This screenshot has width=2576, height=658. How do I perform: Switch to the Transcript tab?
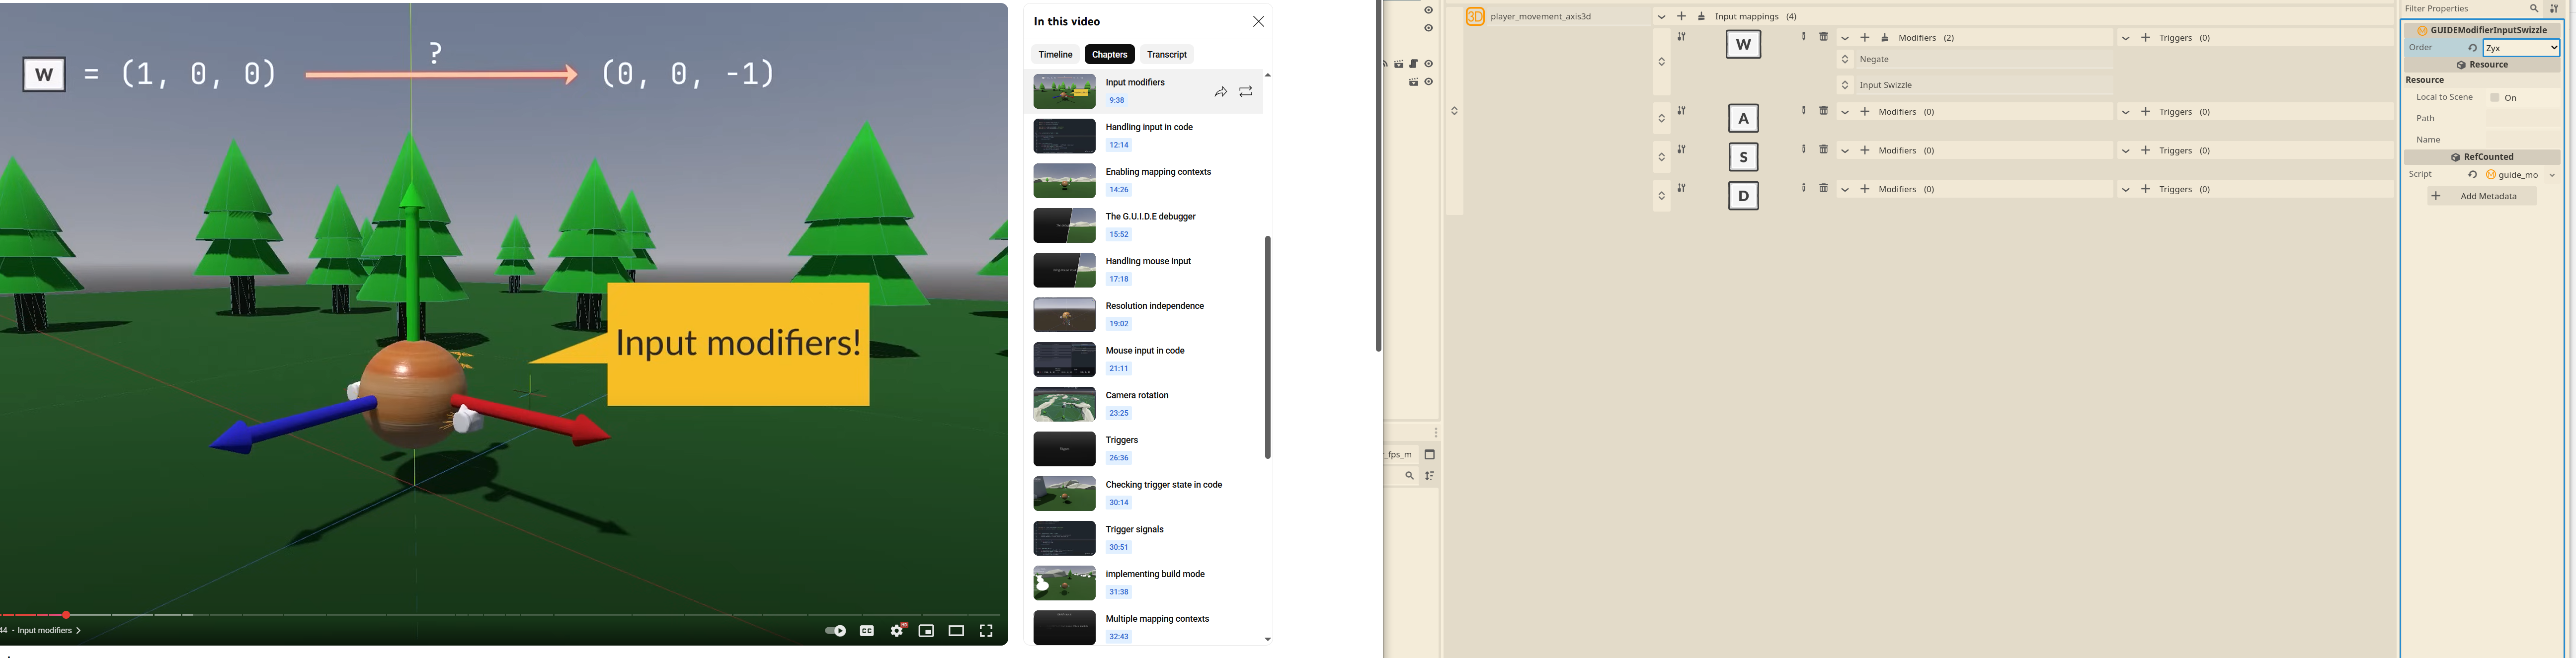[x=1166, y=54]
